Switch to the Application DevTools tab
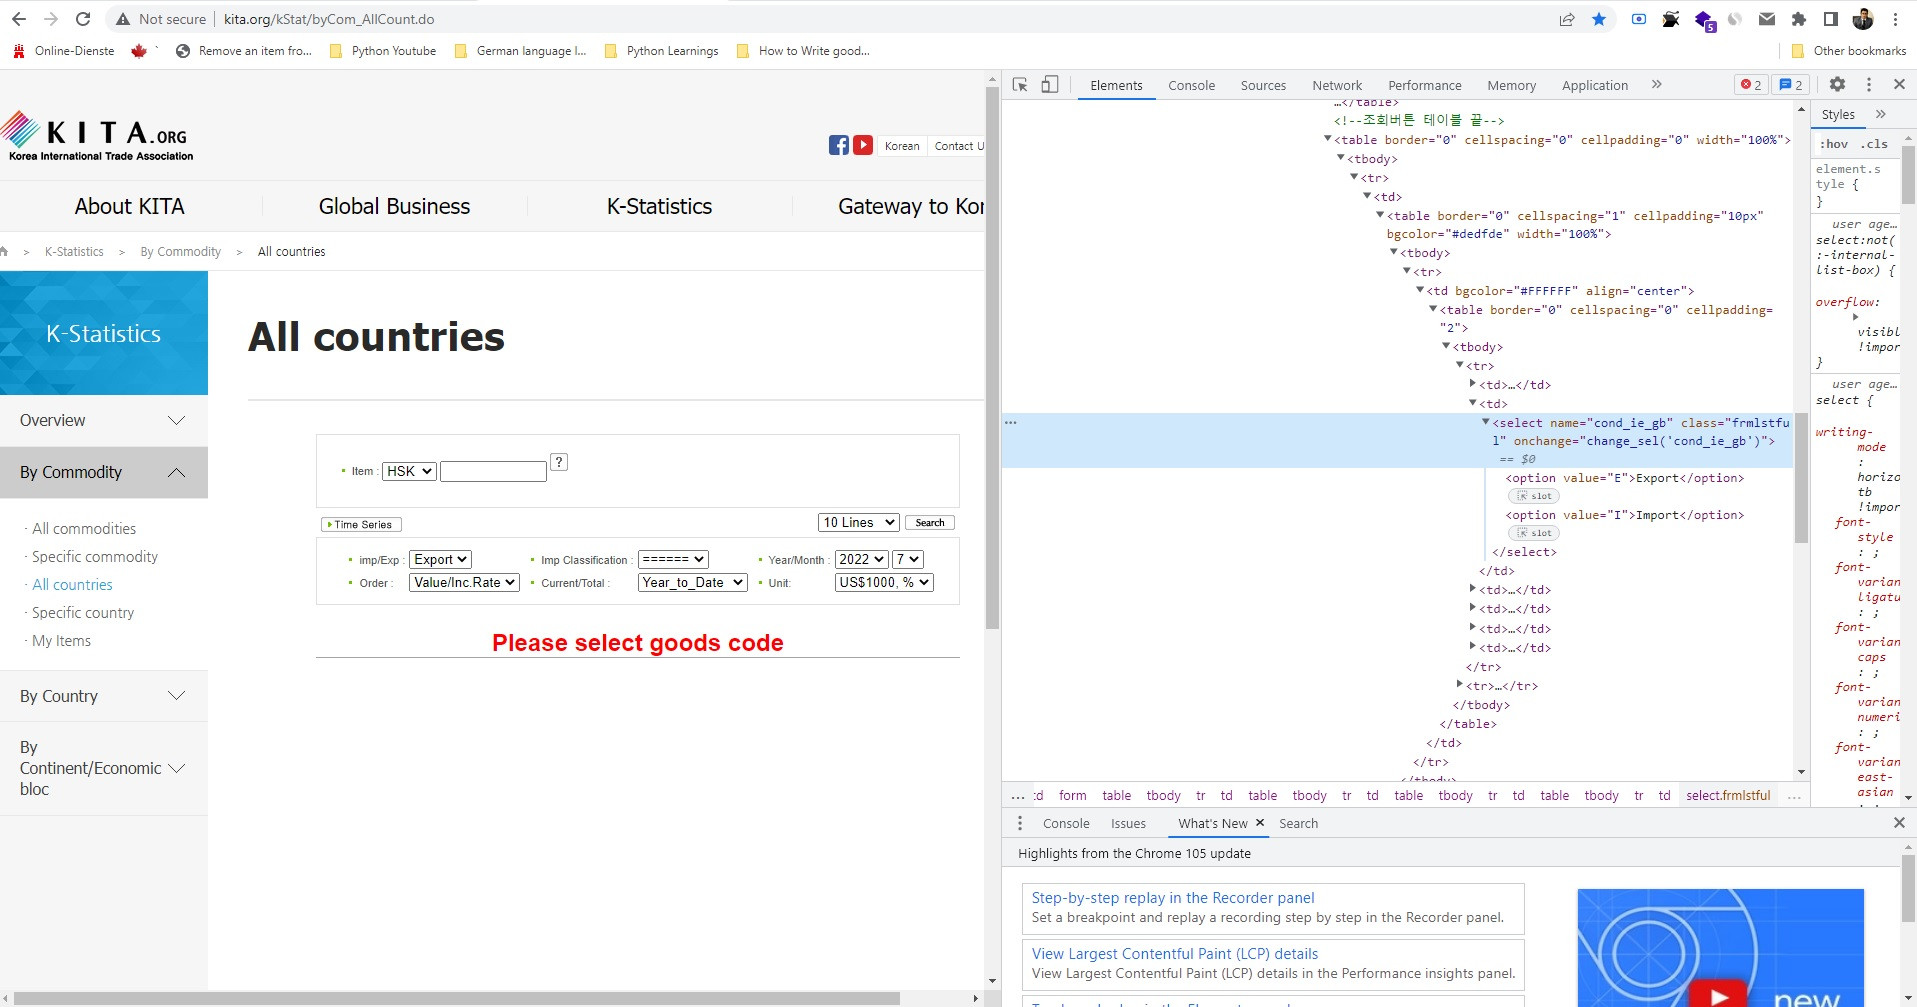Screen dimensions: 1917x1007 click(1595, 85)
